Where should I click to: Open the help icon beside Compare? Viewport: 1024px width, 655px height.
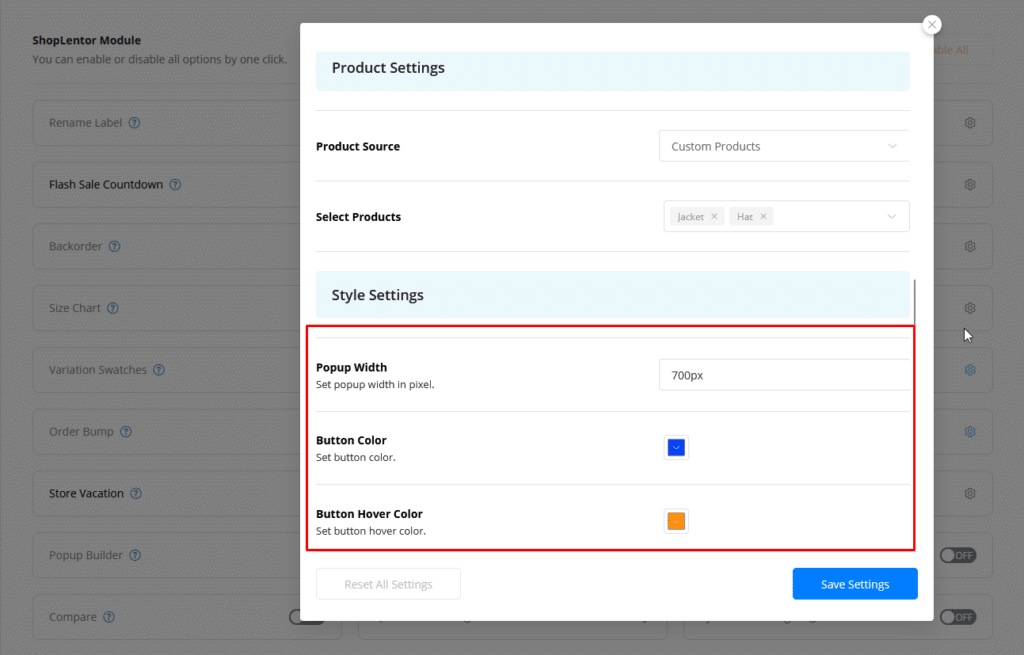[109, 617]
